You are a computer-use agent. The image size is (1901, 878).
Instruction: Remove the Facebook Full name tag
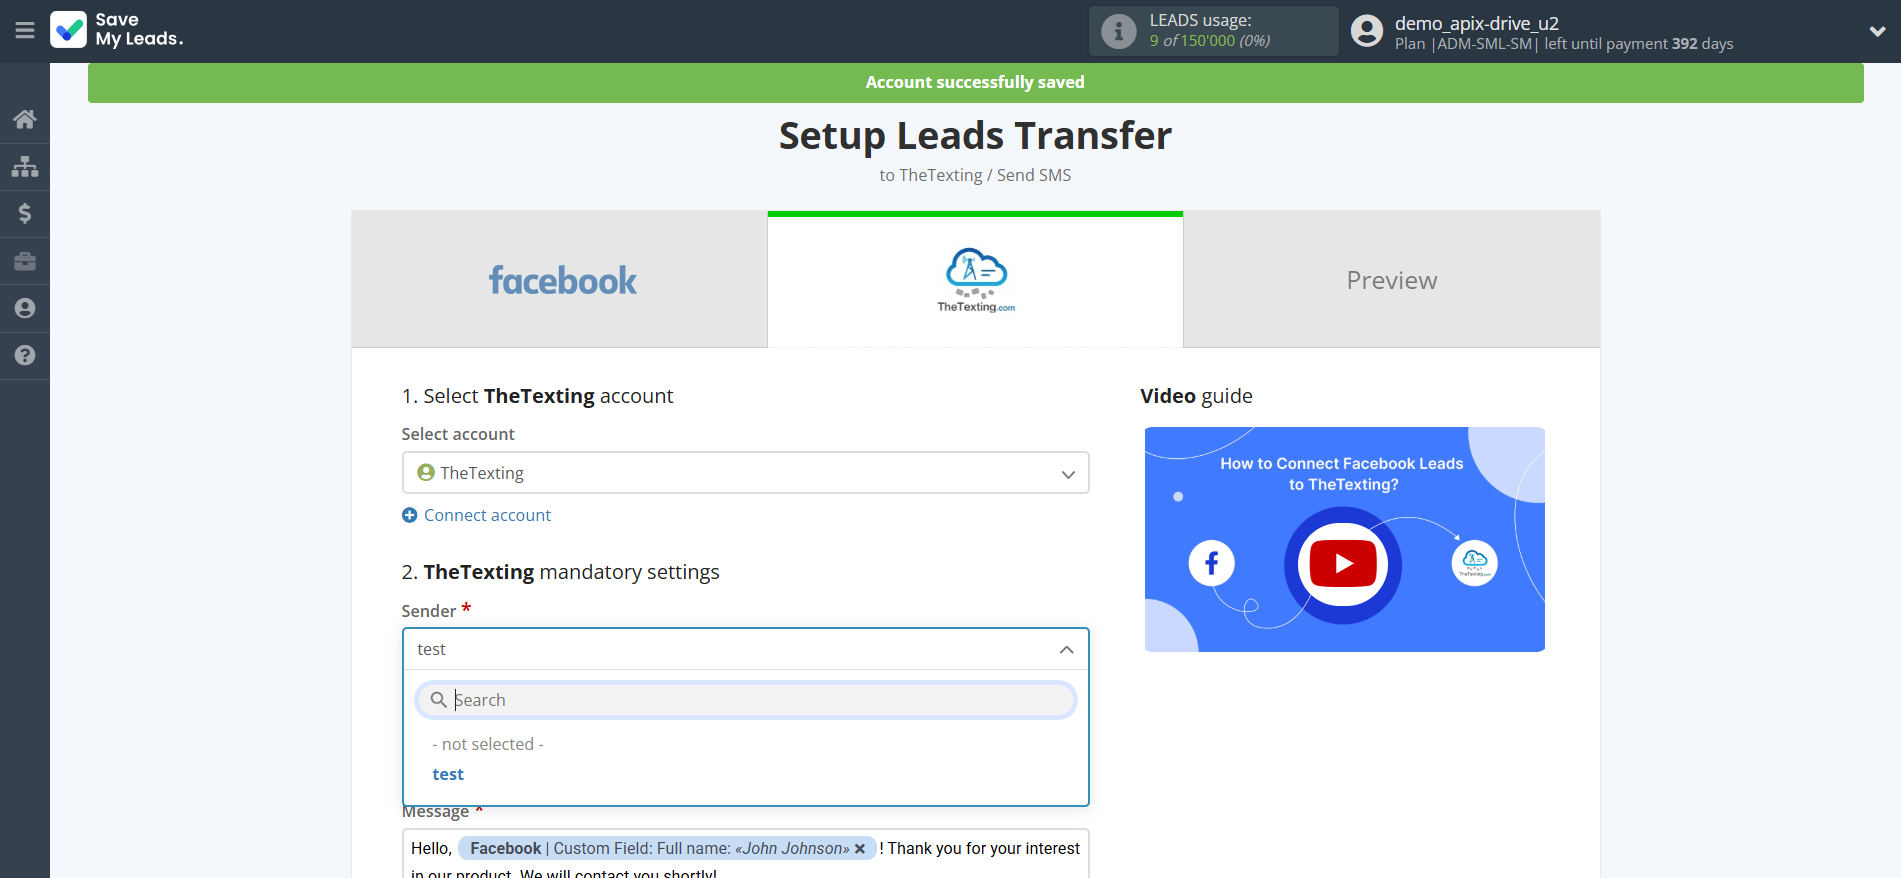pos(860,849)
